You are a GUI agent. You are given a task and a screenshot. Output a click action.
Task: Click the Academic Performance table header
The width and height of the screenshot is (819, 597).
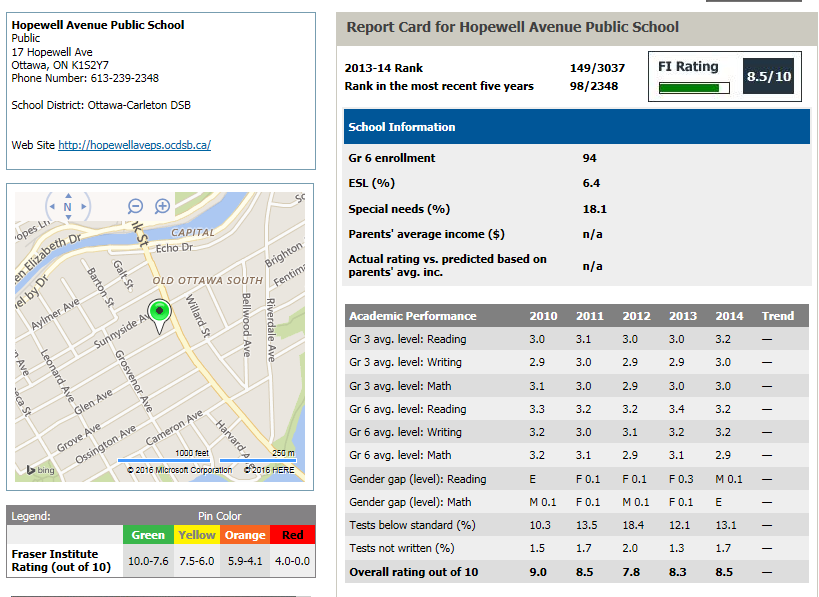412,316
